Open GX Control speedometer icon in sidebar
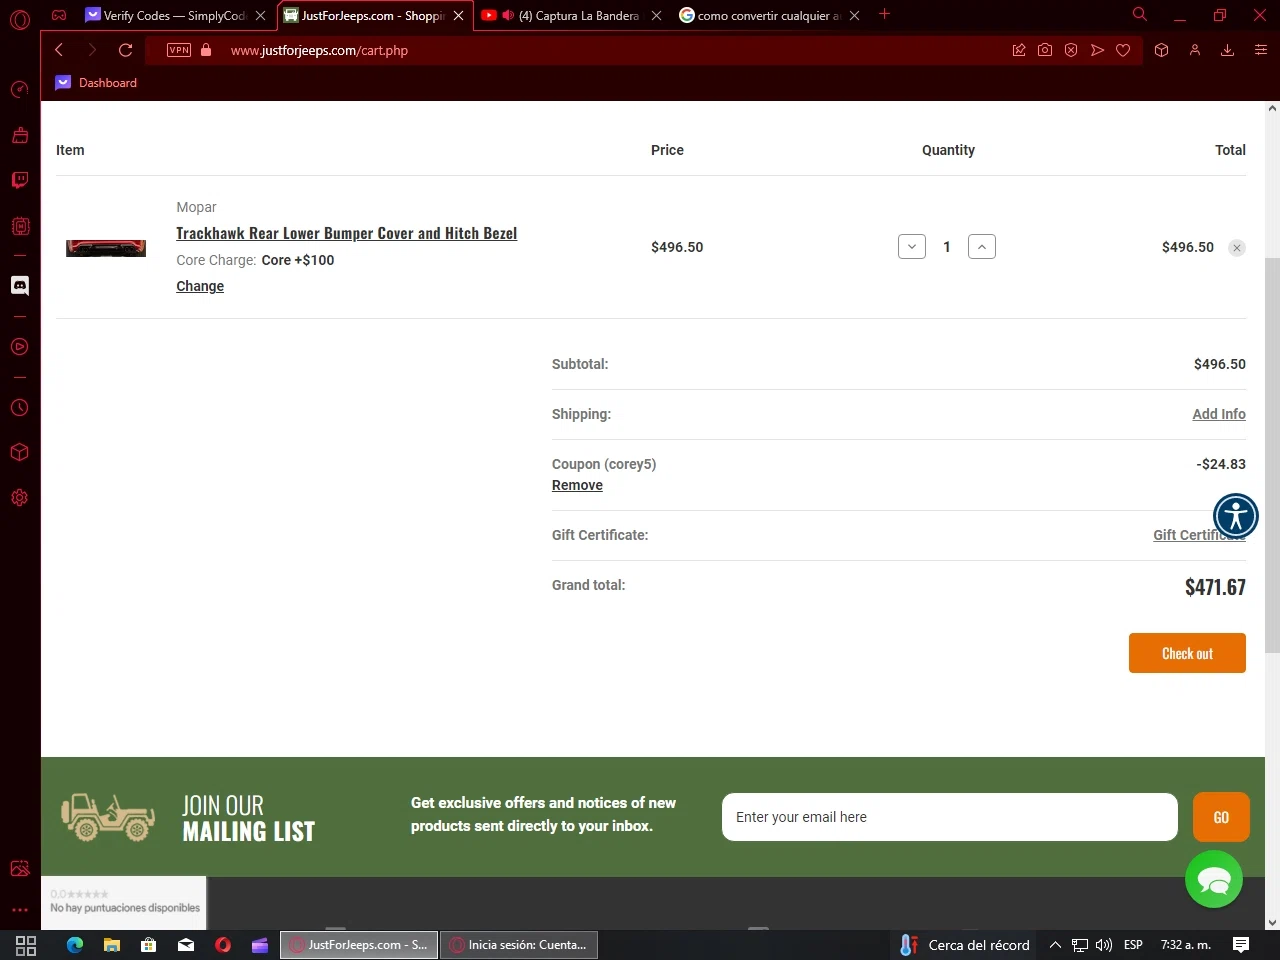Viewport: 1280px width, 960px height. coord(19,90)
